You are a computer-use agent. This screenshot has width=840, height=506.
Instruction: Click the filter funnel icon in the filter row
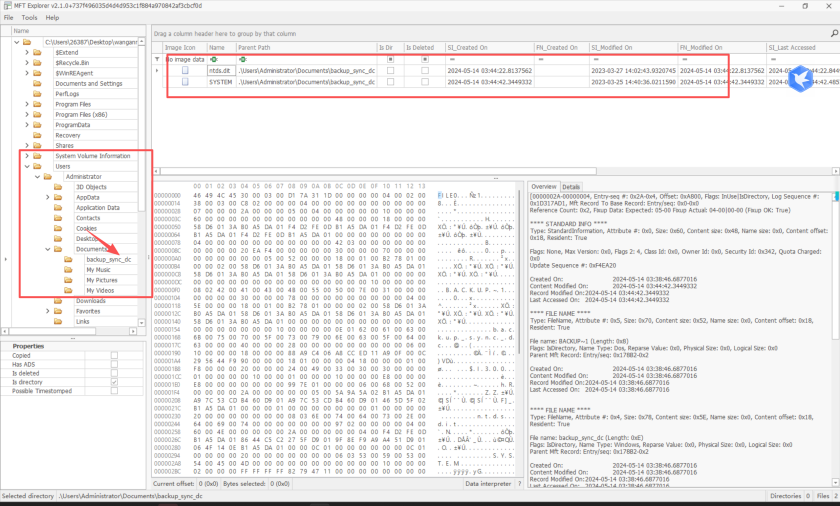(x=158, y=59)
